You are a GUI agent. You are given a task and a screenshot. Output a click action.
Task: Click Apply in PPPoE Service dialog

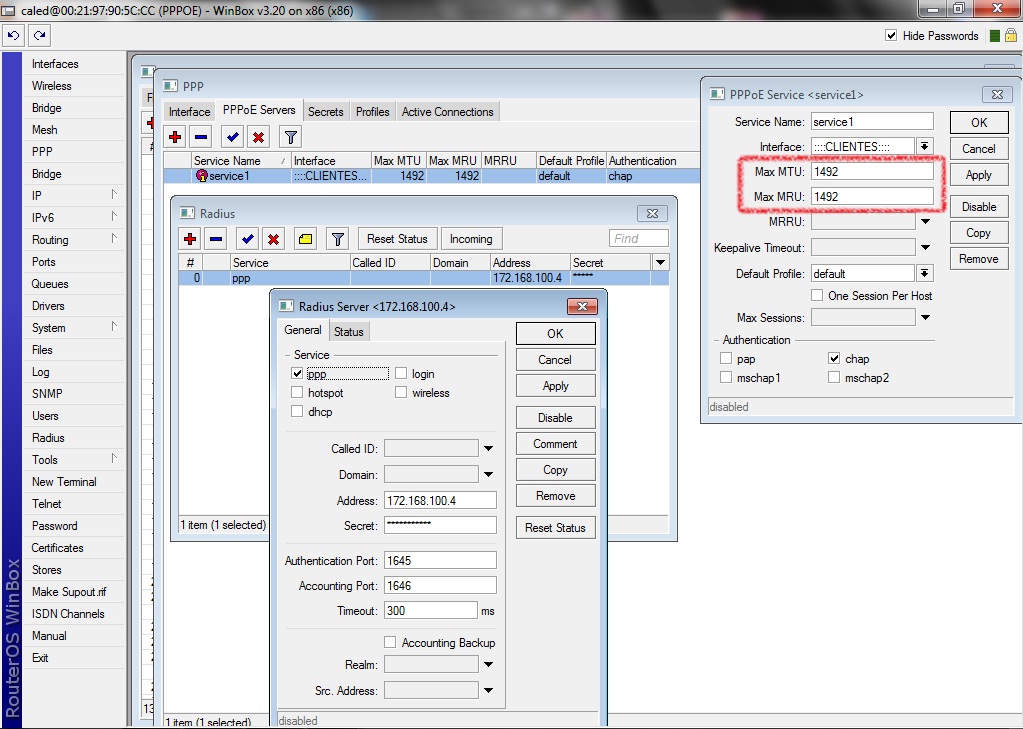[x=978, y=175]
